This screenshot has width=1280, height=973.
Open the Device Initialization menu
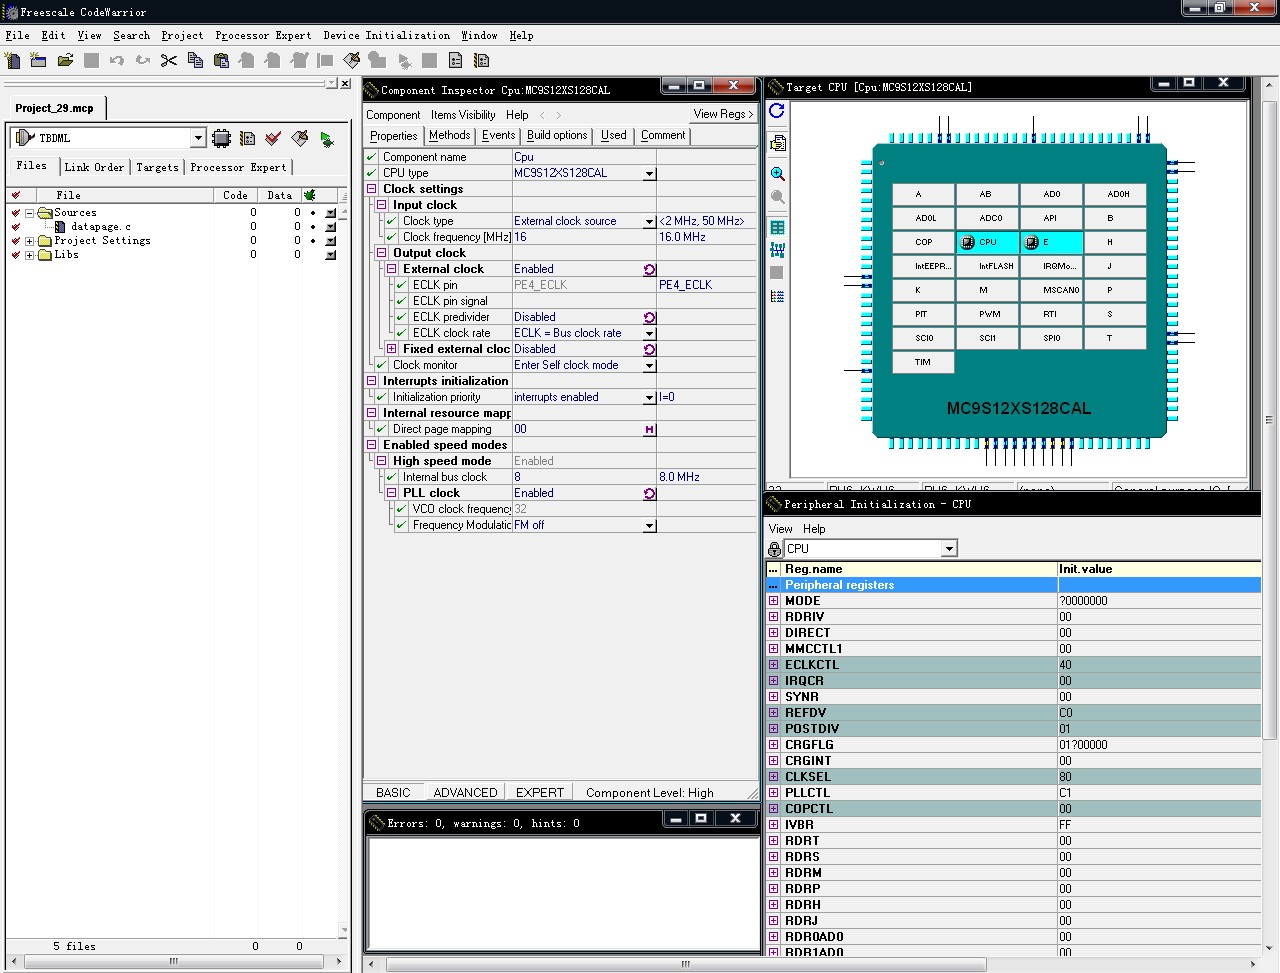[x=386, y=35]
